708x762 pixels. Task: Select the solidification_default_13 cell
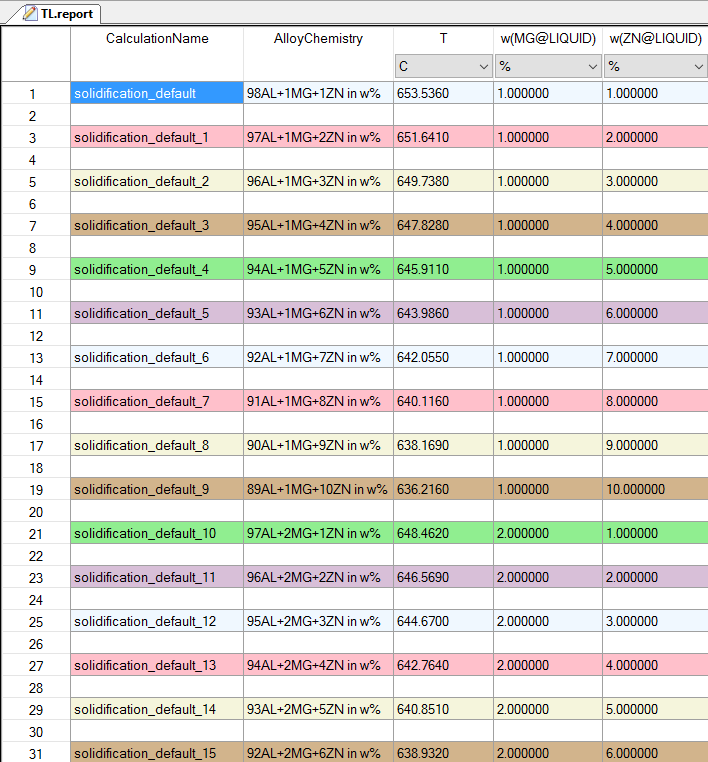click(156, 666)
